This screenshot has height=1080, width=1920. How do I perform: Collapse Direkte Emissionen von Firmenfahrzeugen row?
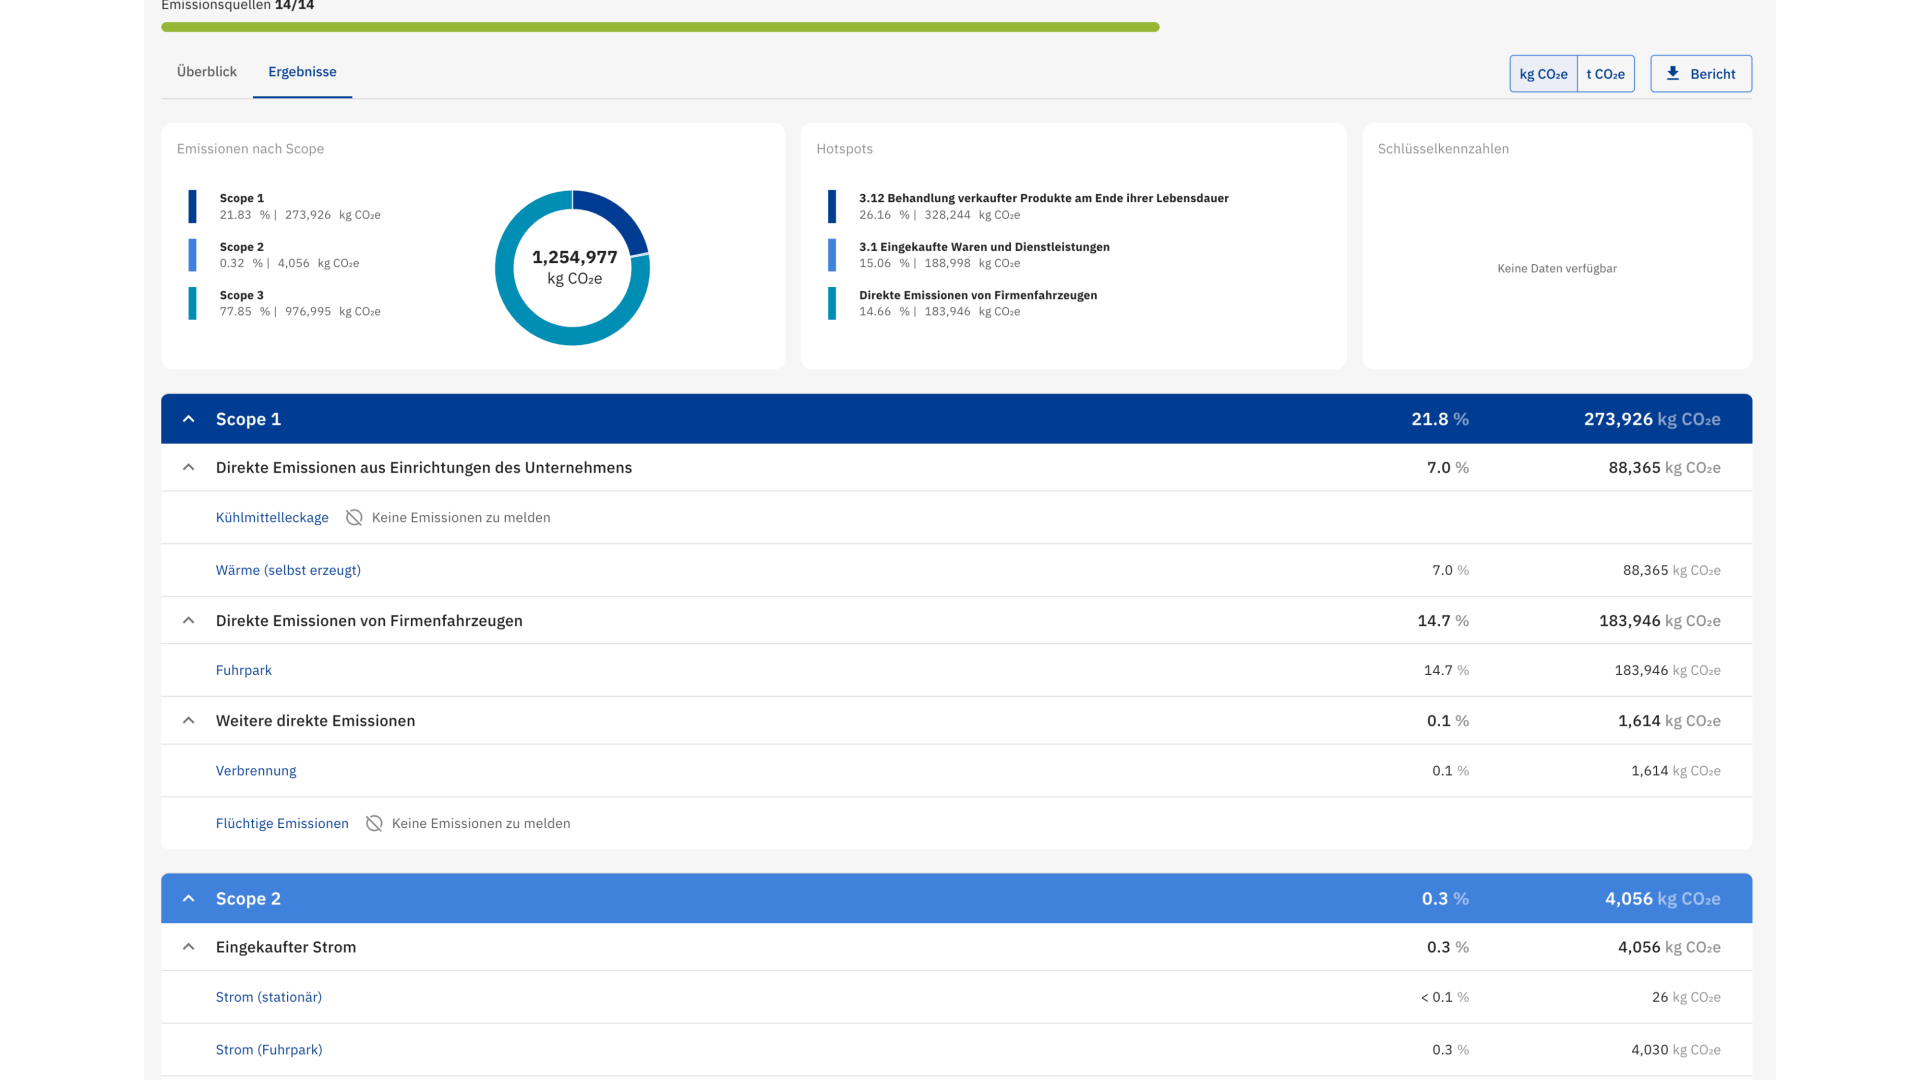click(x=188, y=620)
